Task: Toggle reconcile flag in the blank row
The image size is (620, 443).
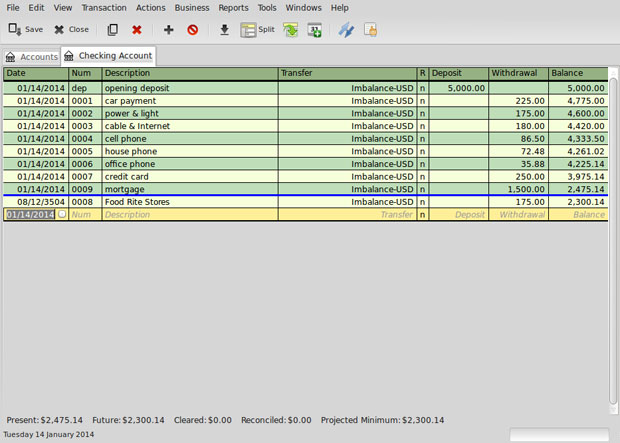Action: pos(423,214)
